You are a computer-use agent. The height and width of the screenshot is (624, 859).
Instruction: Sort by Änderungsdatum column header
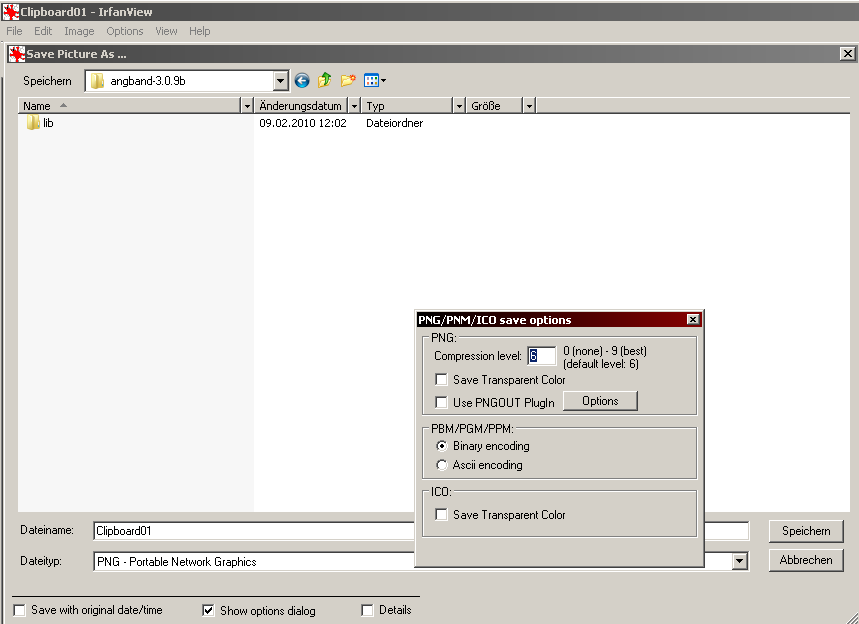tap(301, 105)
